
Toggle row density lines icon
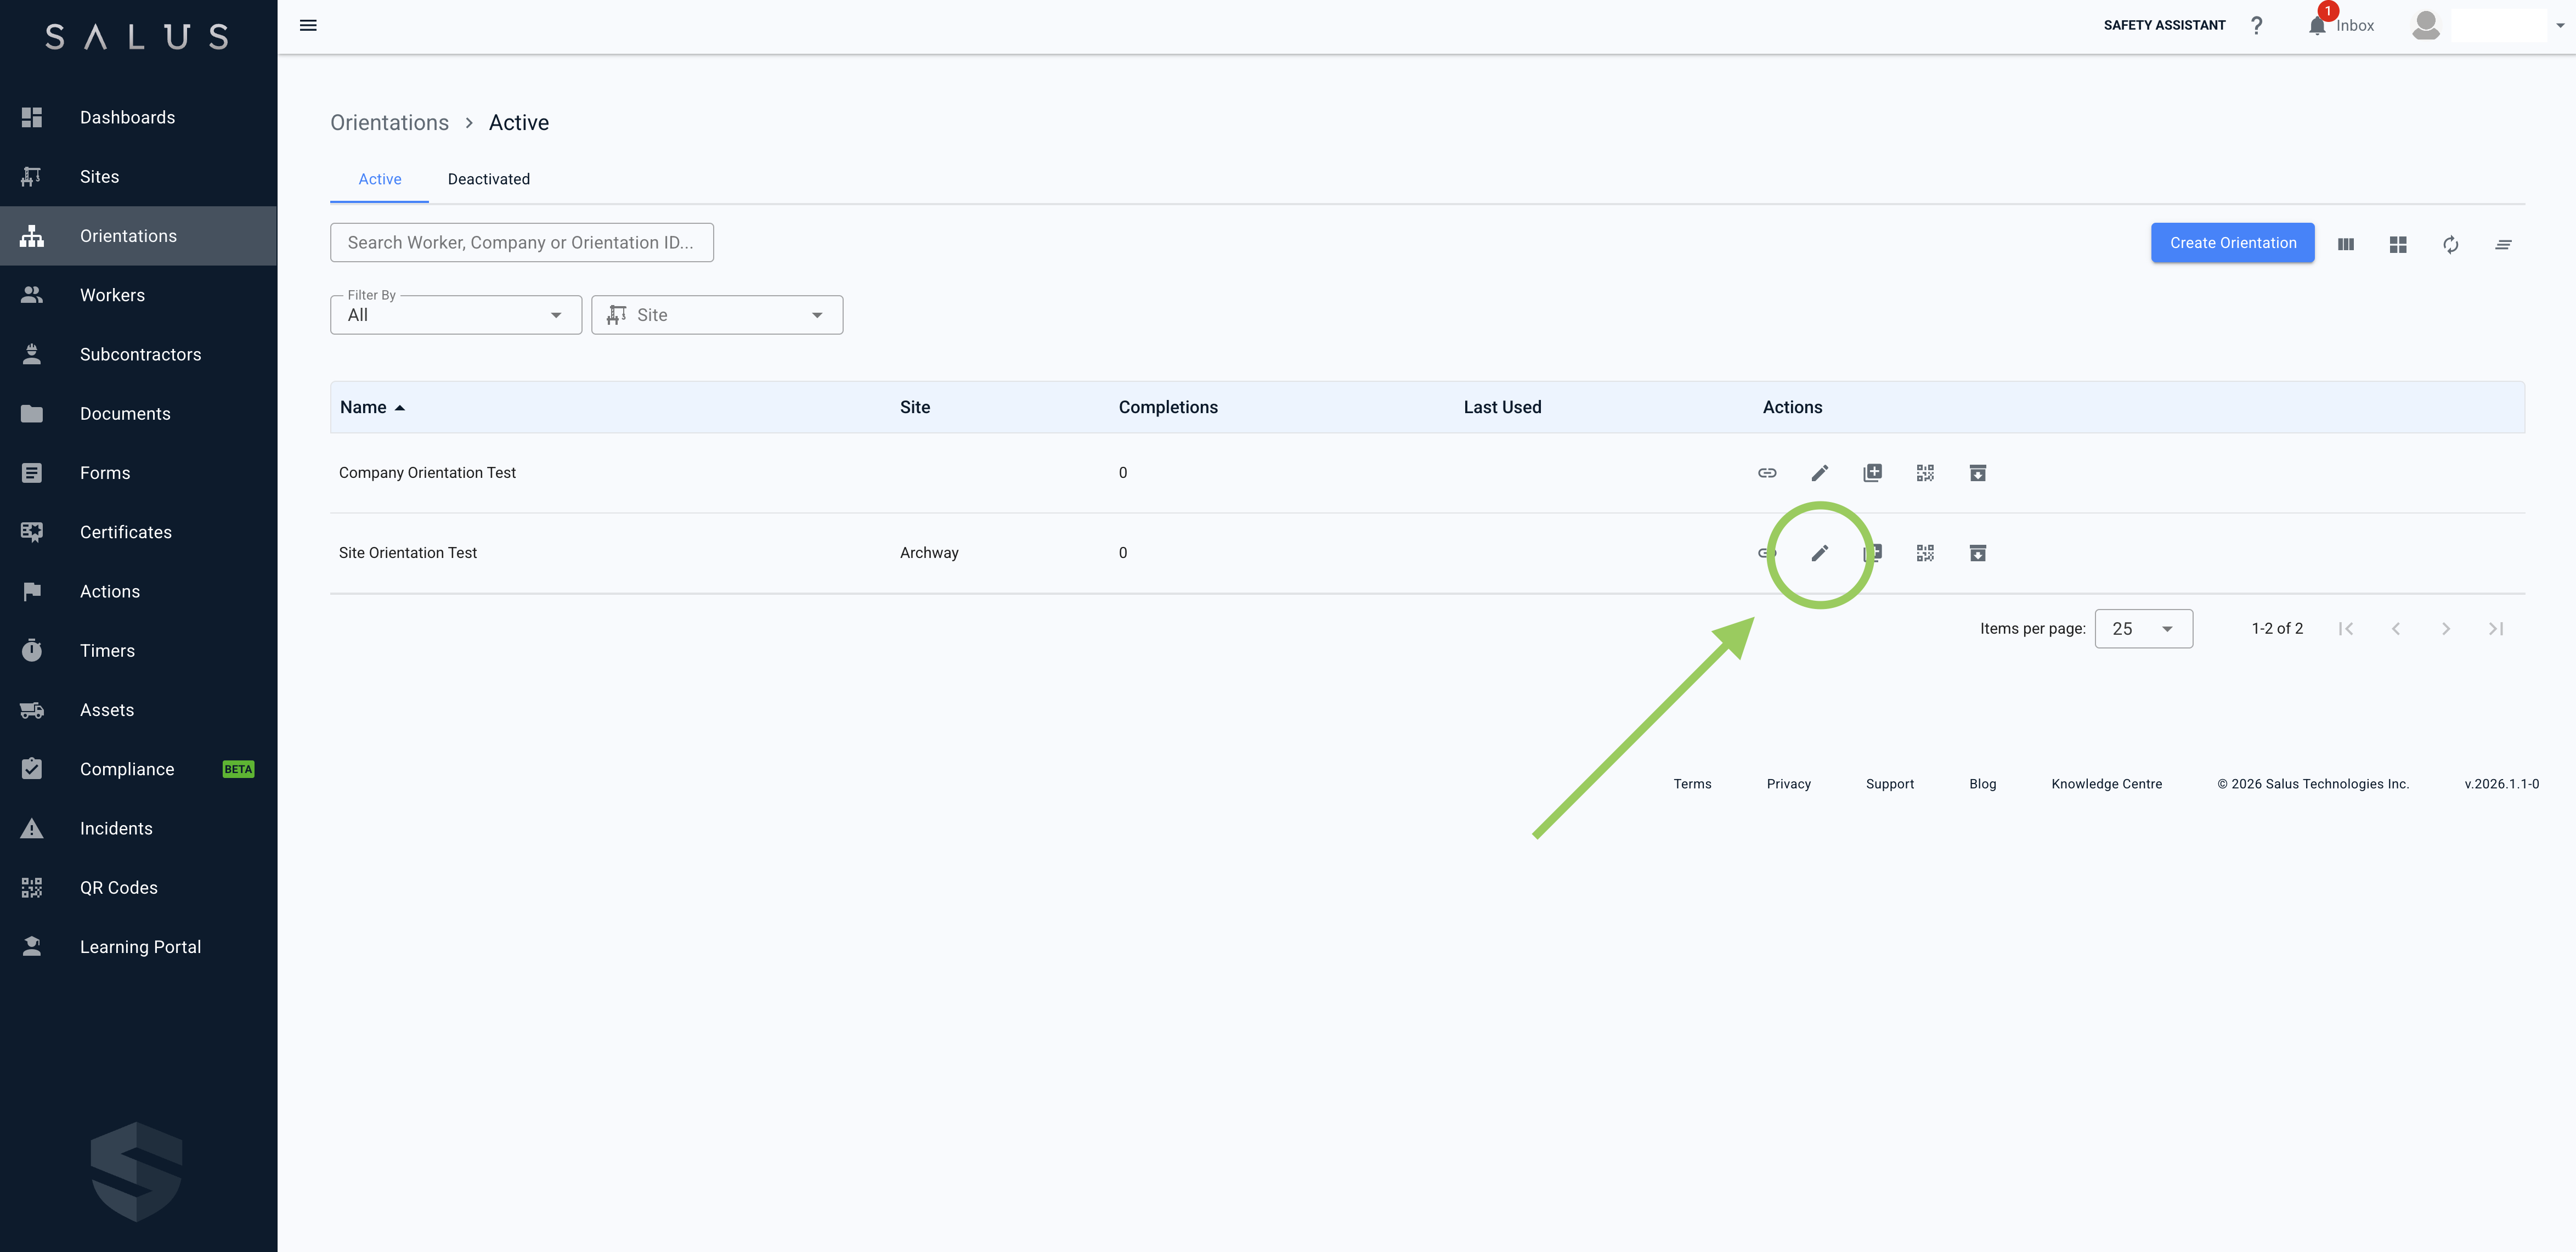click(2502, 244)
